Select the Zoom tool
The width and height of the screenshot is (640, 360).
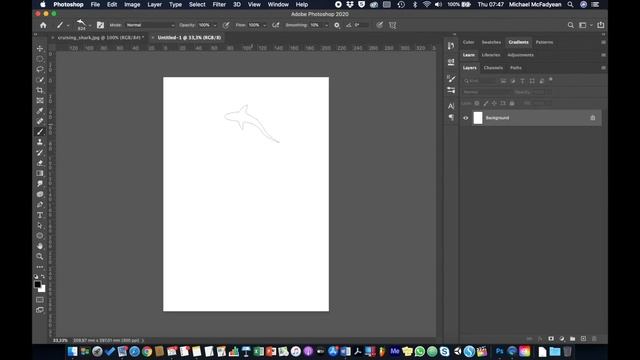pyautogui.click(x=40, y=256)
